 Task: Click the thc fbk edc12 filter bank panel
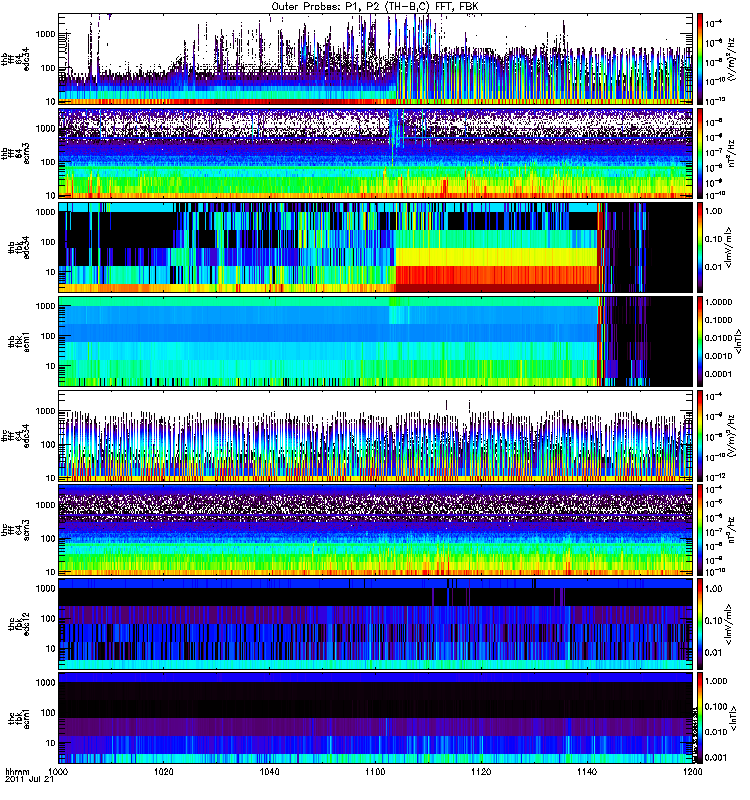tap(376, 623)
